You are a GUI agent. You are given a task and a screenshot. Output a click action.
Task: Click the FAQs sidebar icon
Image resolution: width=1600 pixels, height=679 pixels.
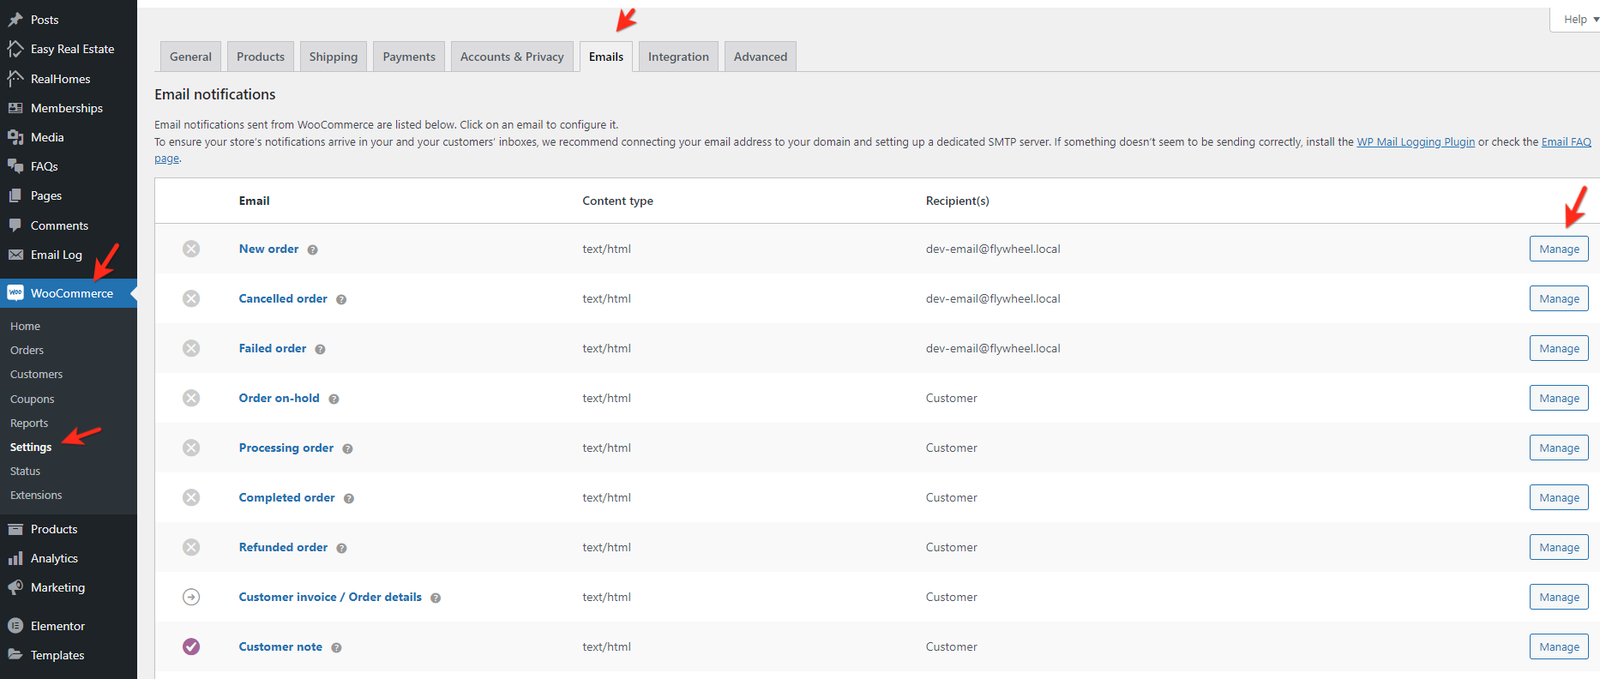tap(15, 166)
